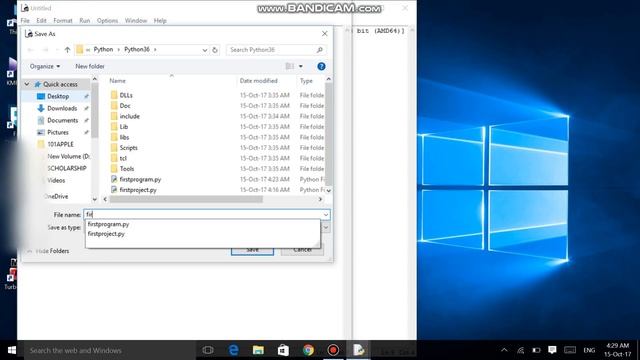Select the tcl folder
Image resolution: width=640 pixels, height=360 pixels.
[x=123, y=158]
